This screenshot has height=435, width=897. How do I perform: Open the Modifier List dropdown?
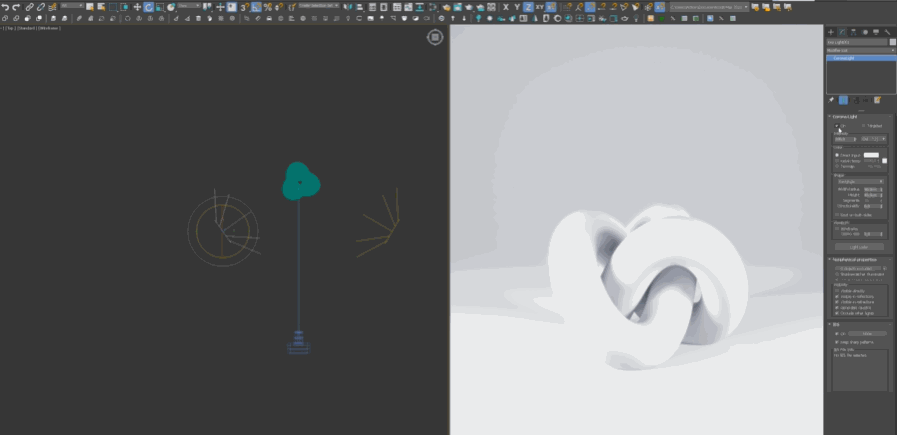pos(861,50)
